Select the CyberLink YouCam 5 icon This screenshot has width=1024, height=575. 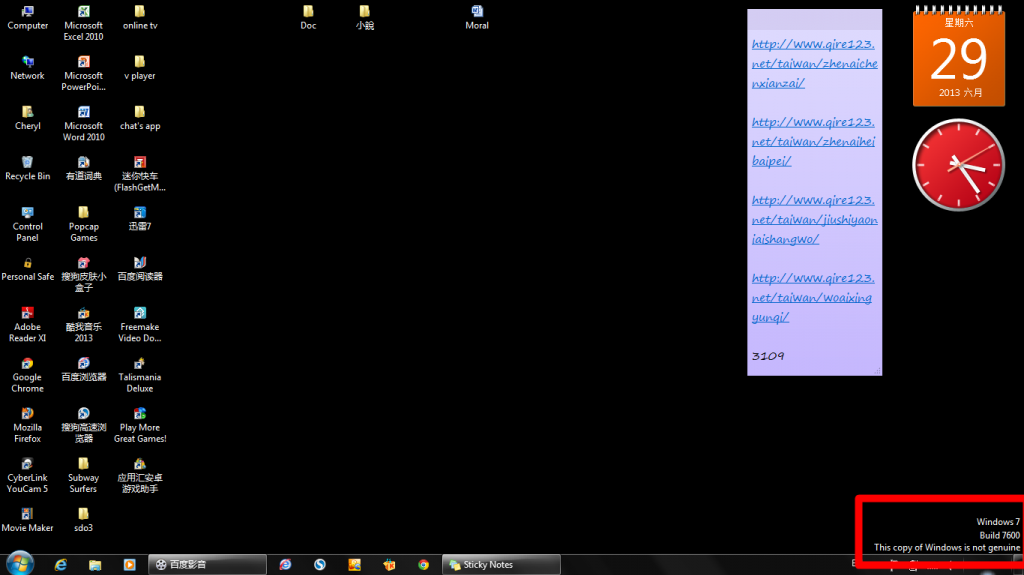click(27, 465)
